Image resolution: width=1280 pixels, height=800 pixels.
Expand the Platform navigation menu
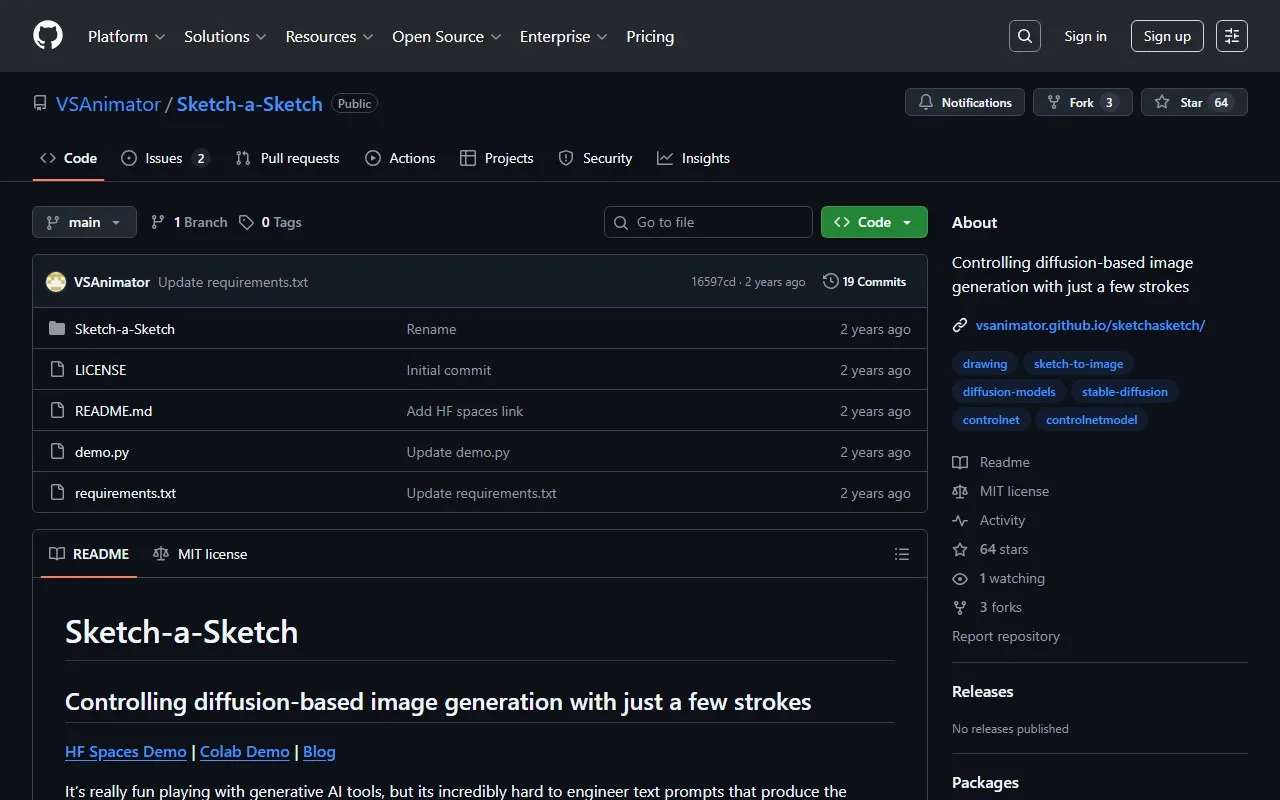[x=126, y=36]
